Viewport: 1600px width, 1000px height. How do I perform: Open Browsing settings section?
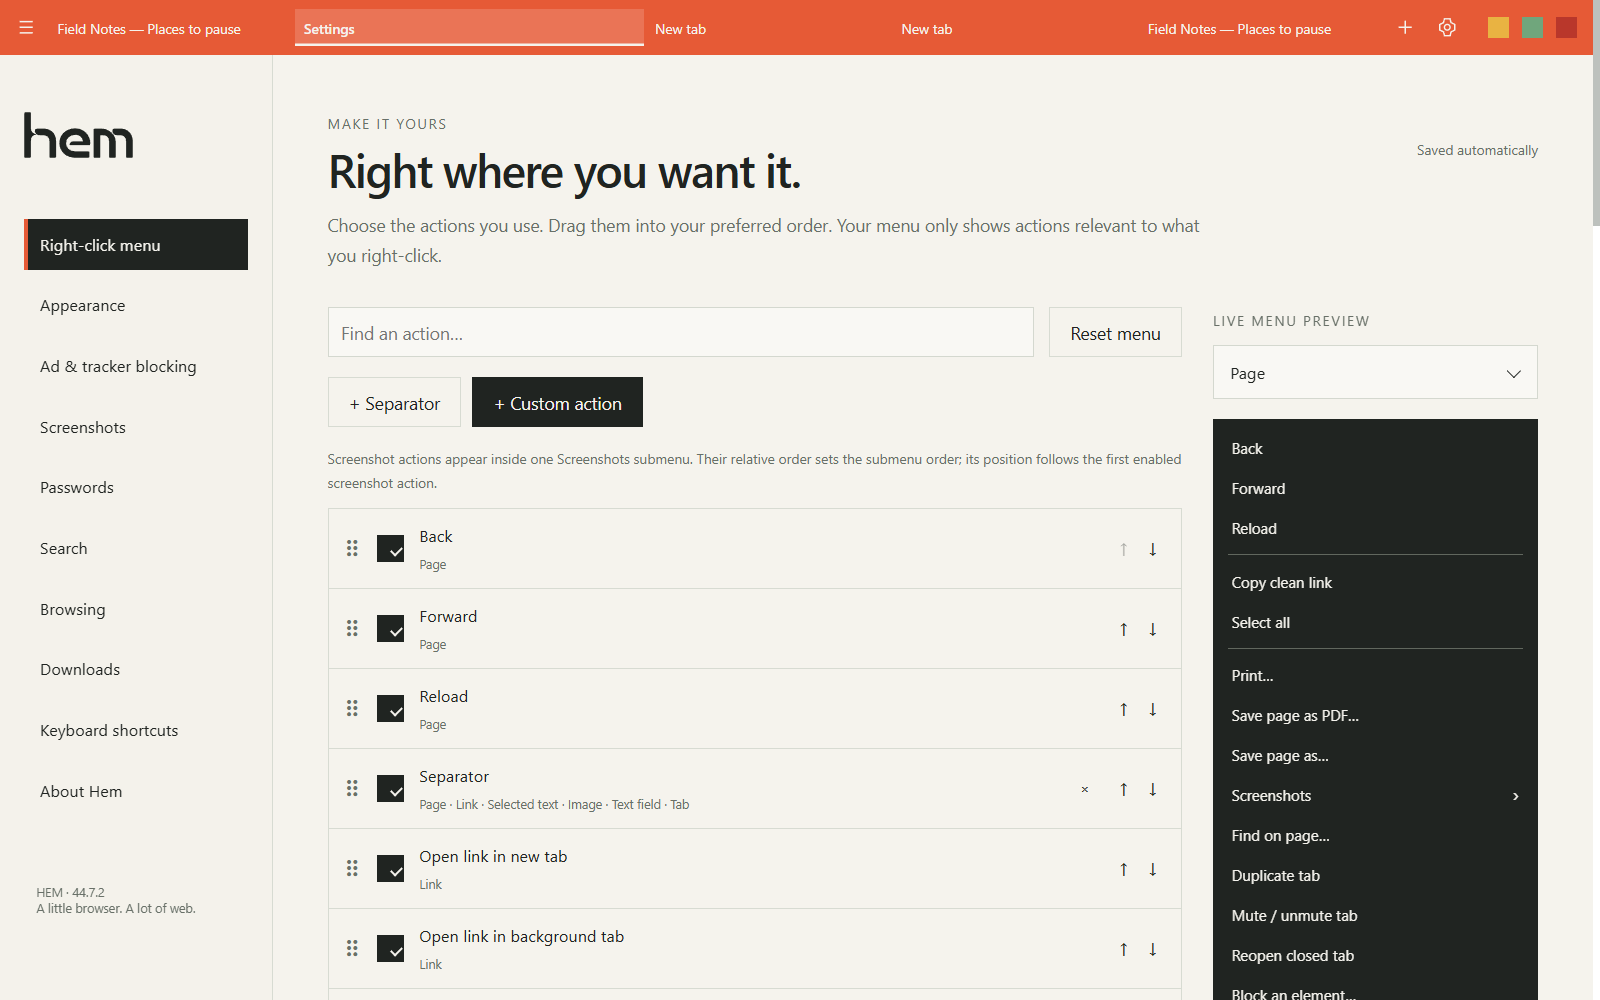point(136,610)
